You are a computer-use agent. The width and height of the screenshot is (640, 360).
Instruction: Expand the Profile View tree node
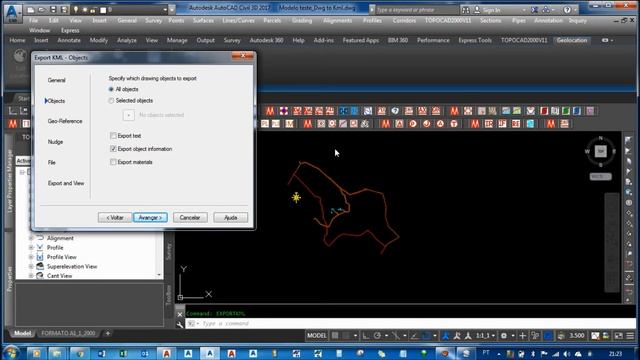tap(31, 257)
